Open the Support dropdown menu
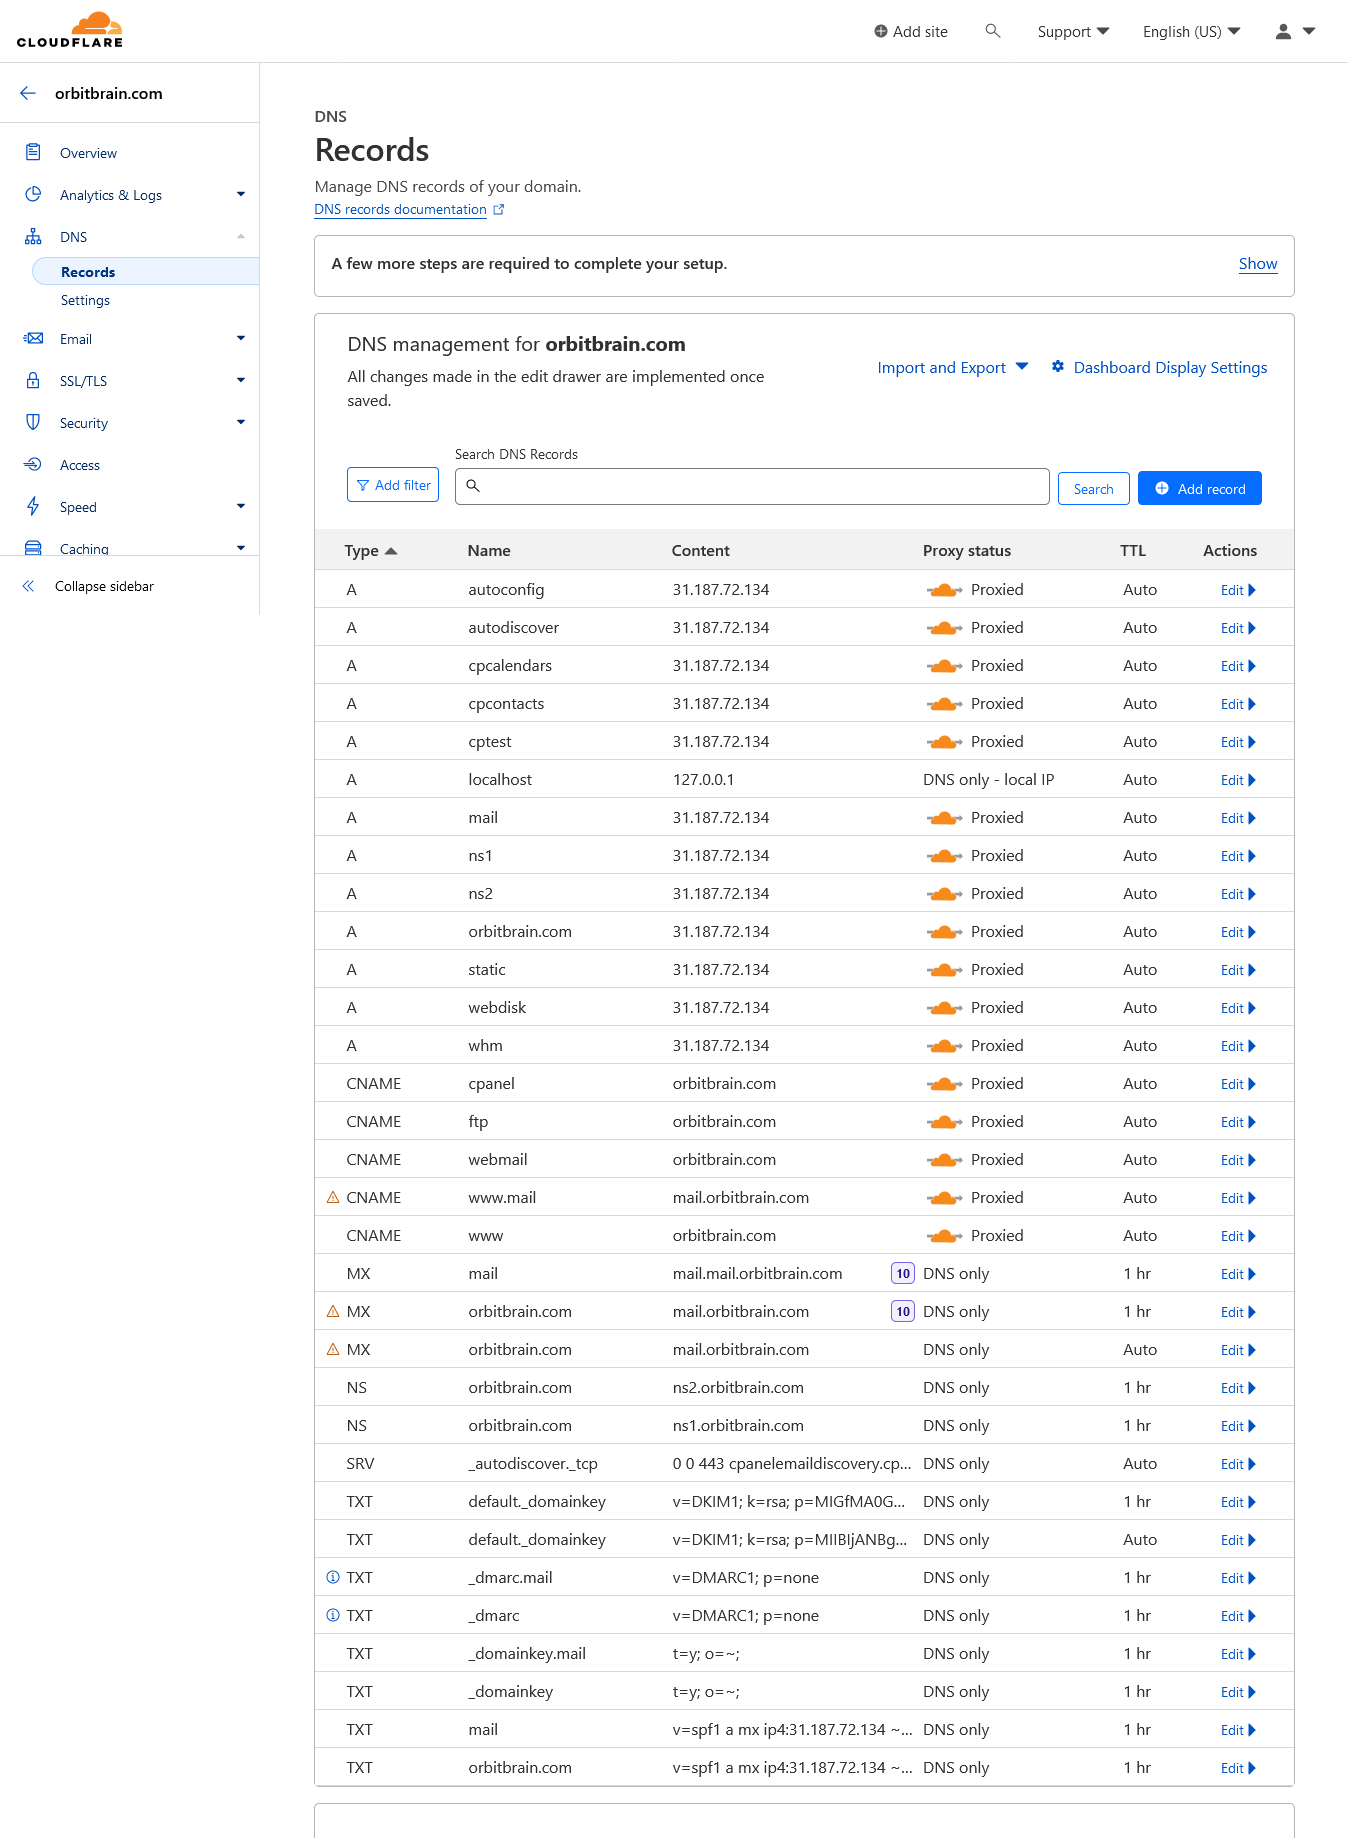This screenshot has height=1838, width=1348. coord(1073,31)
